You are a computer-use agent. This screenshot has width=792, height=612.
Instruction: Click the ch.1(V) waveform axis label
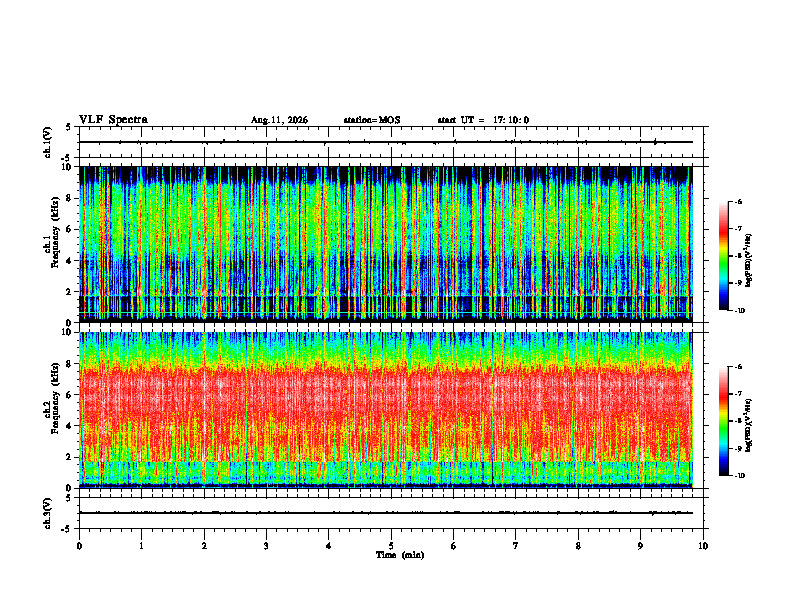click(48, 142)
